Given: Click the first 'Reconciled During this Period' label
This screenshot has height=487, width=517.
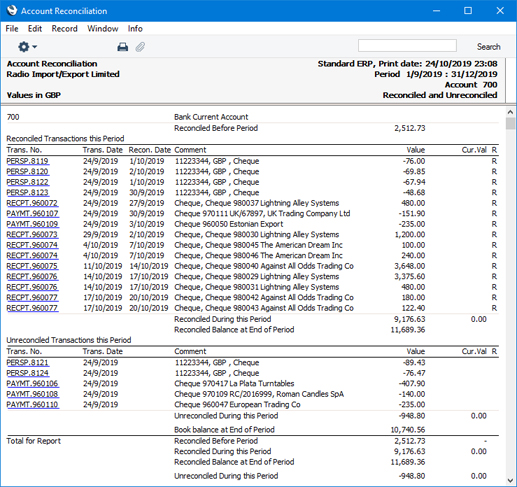Looking at the screenshot, I should tap(222, 319).
